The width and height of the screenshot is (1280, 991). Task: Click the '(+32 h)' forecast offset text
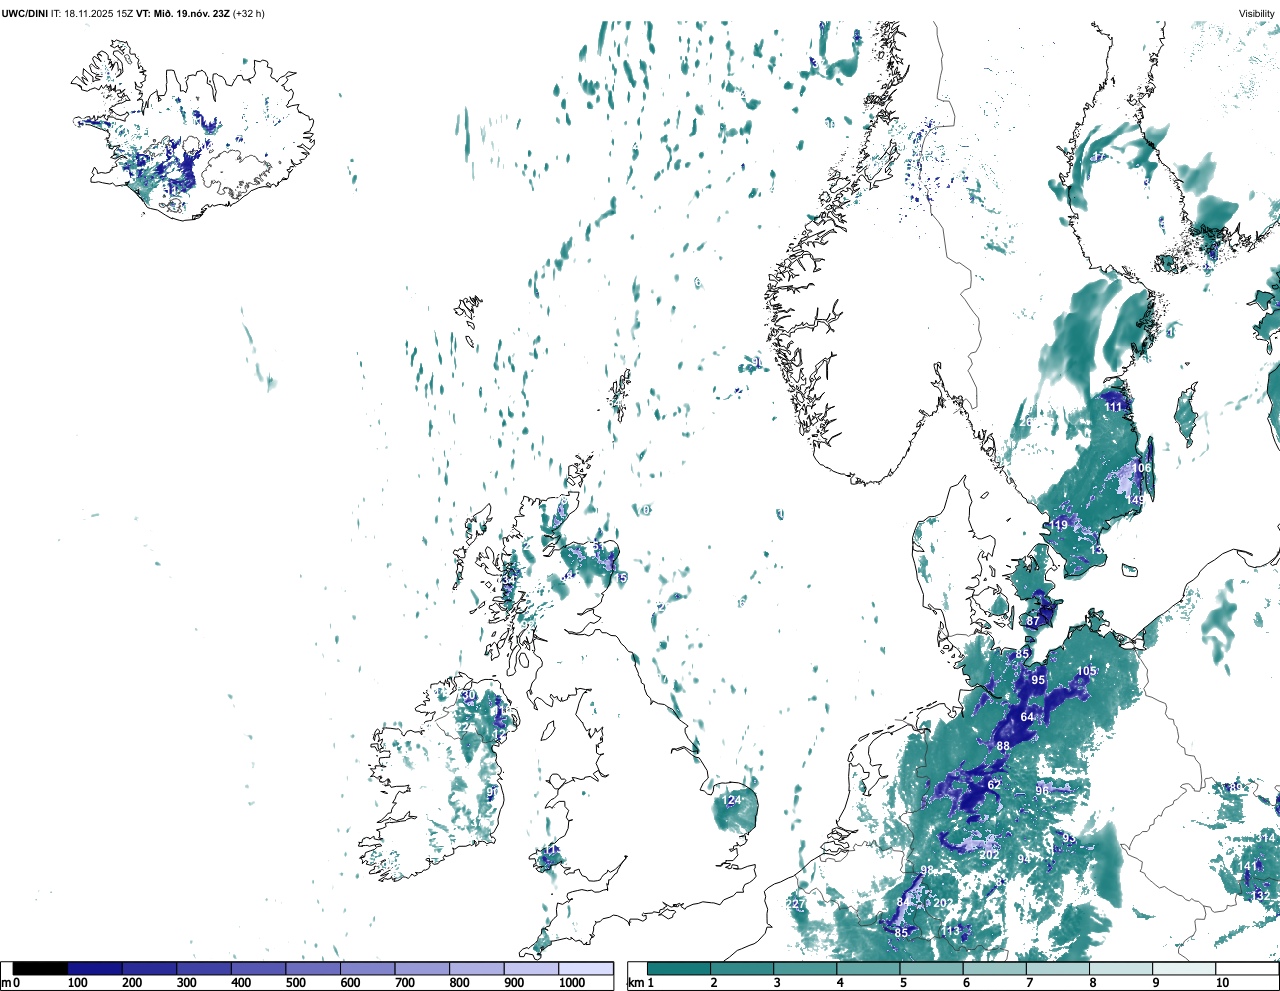click(x=249, y=13)
